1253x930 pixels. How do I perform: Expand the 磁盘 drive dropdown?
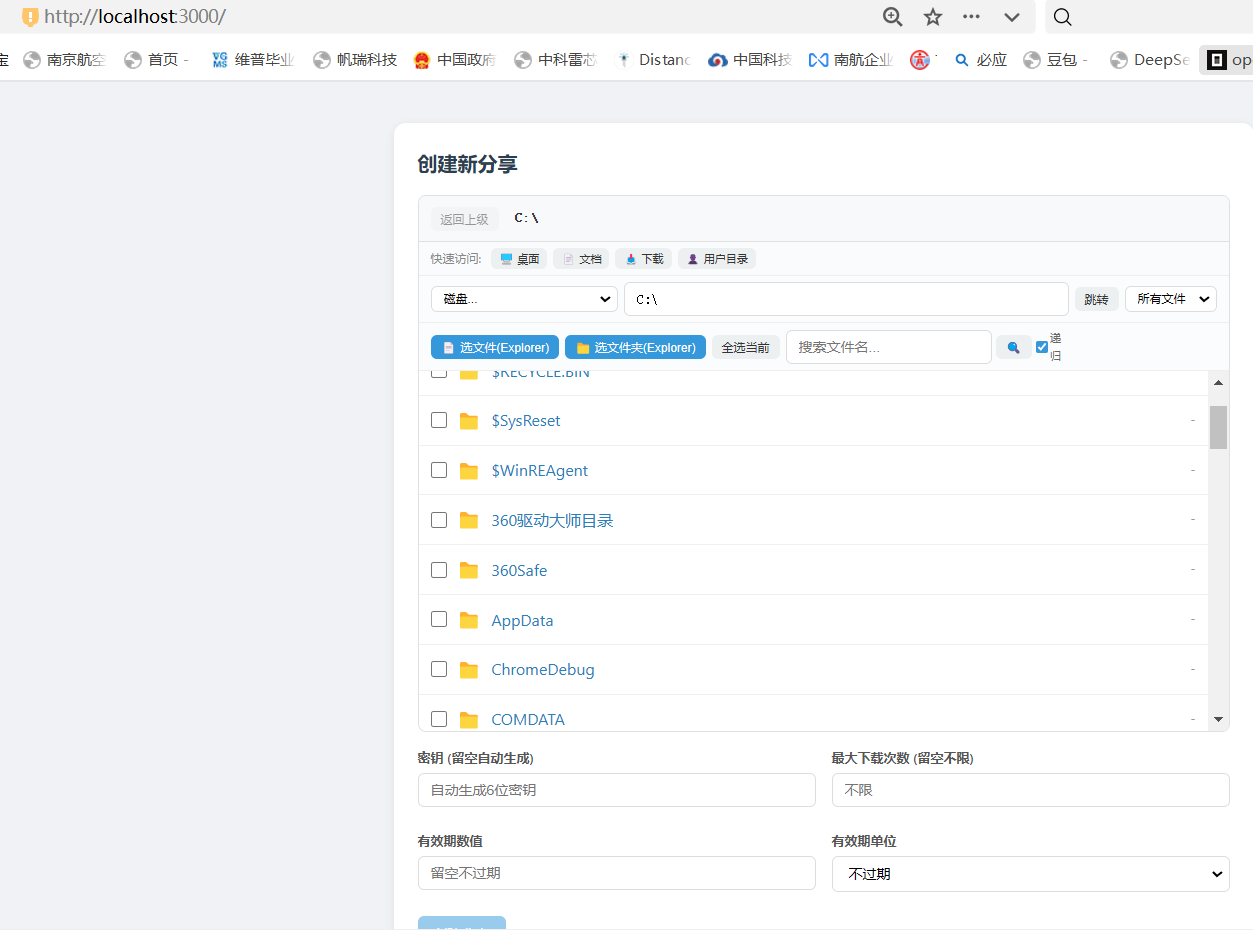pos(524,299)
